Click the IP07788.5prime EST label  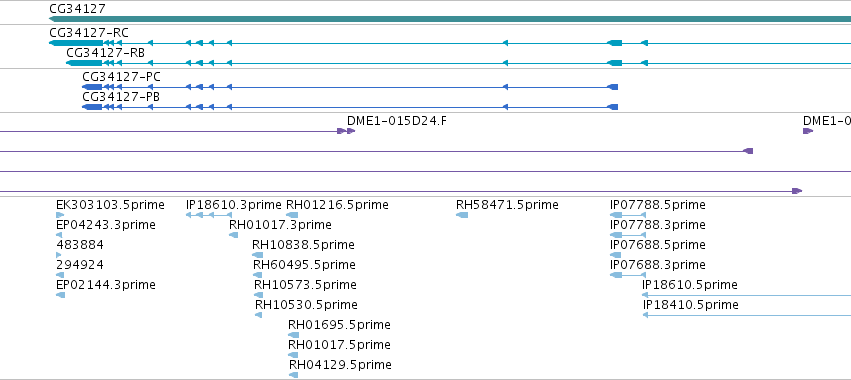click(x=658, y=205)
